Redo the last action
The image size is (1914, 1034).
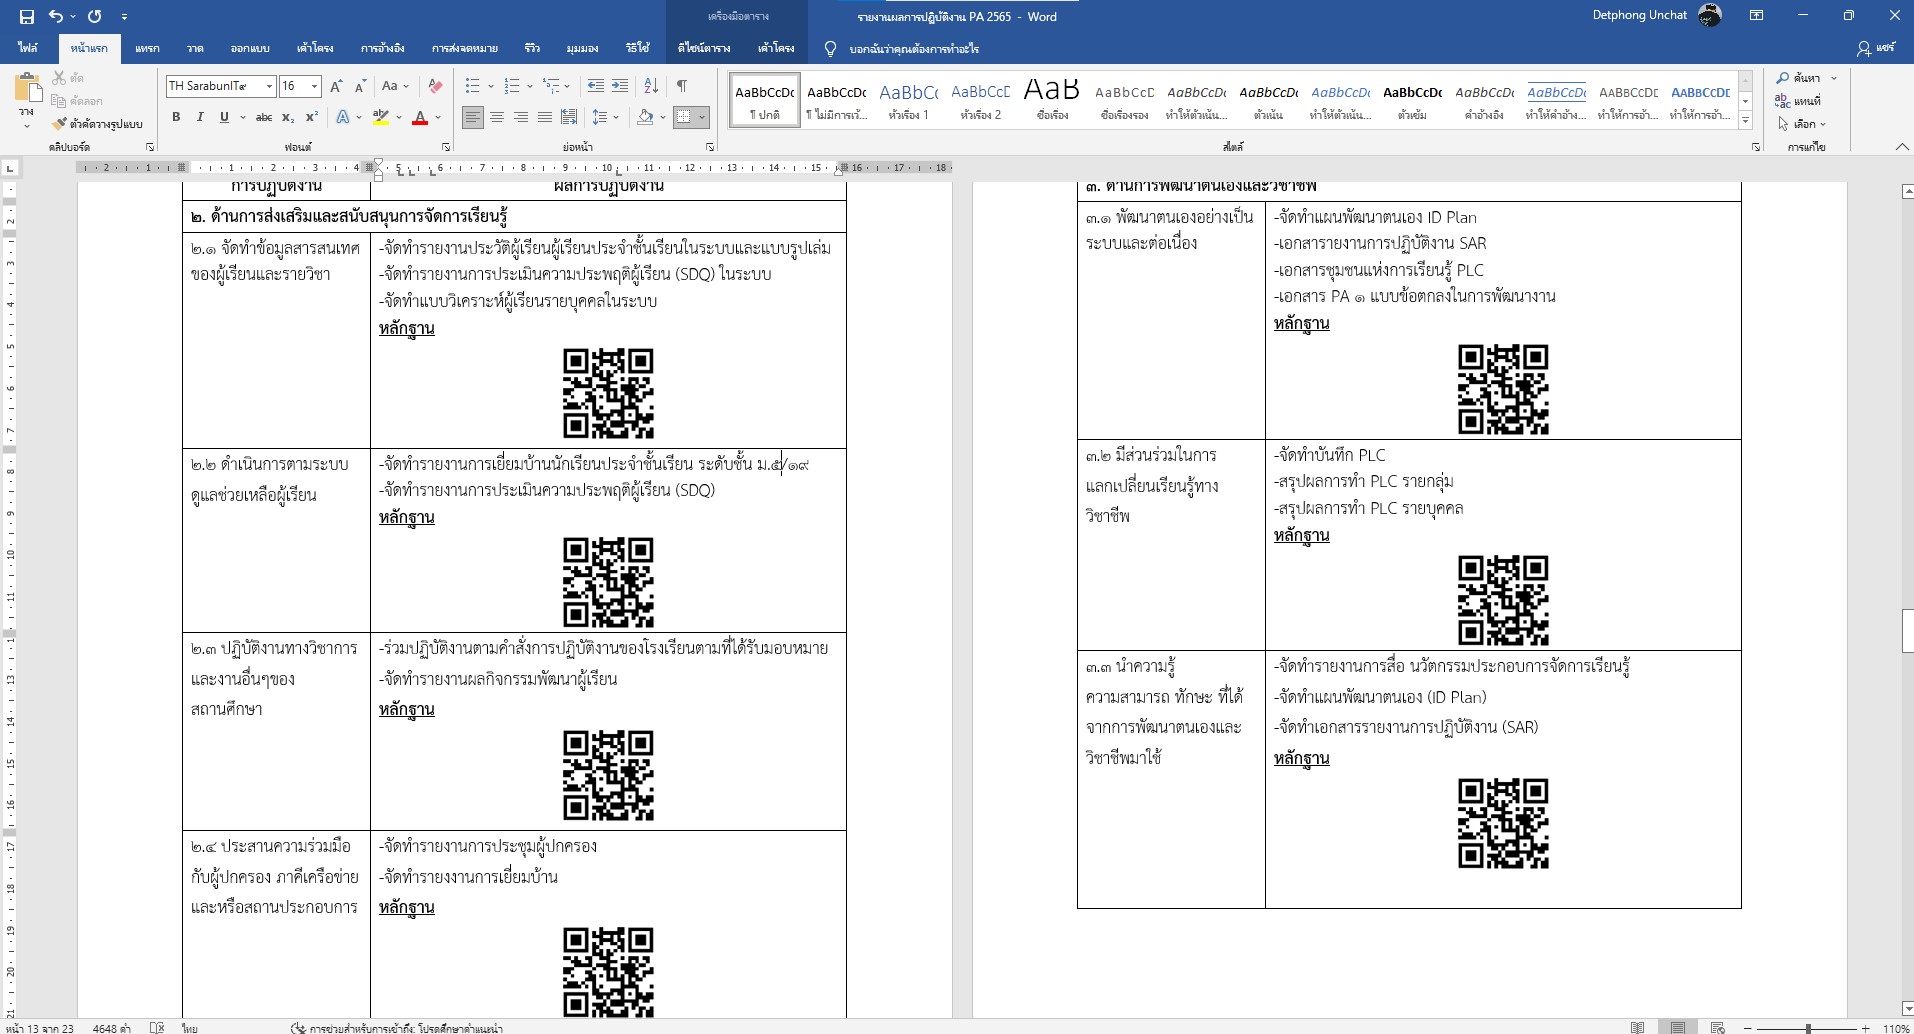[95, 16]
